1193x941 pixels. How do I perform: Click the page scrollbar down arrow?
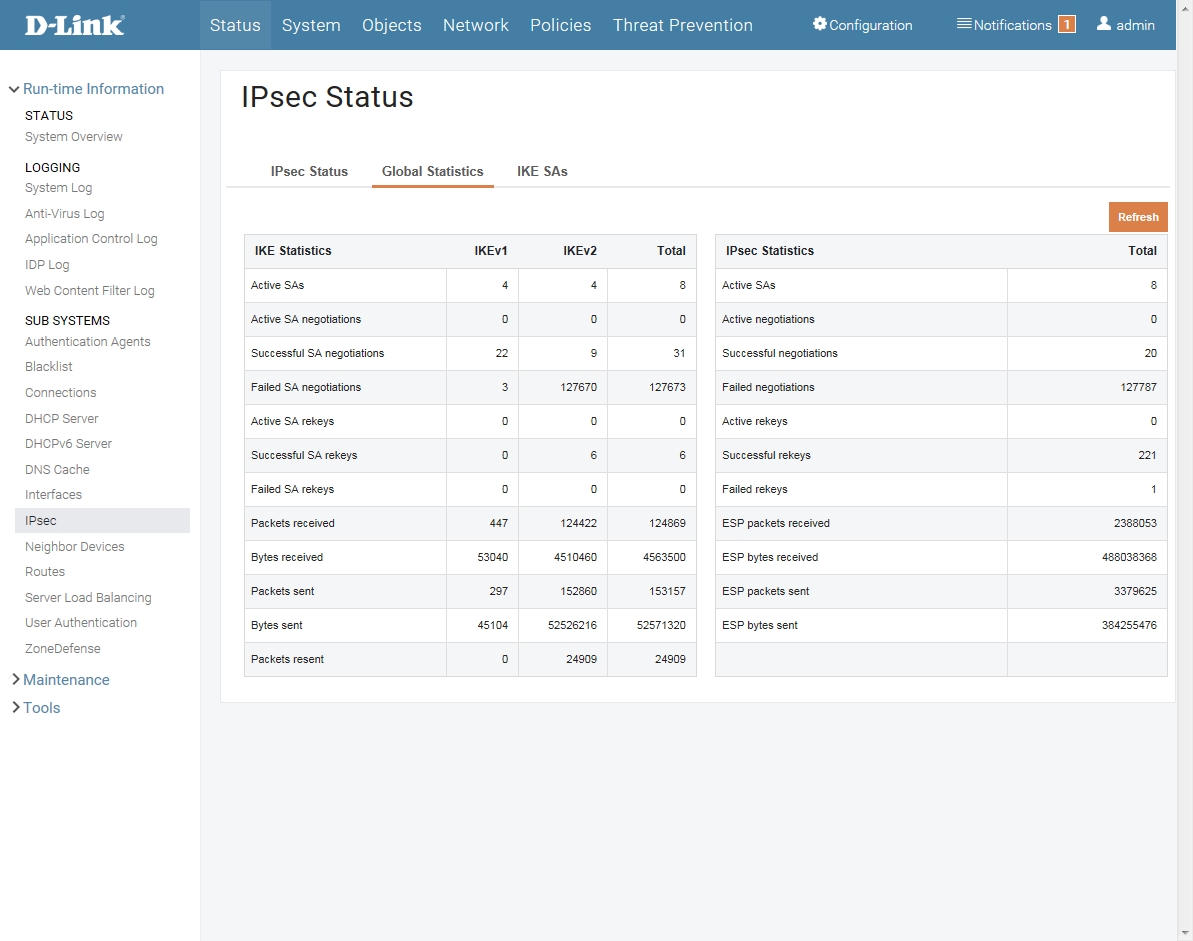(x=1185, y=933)
